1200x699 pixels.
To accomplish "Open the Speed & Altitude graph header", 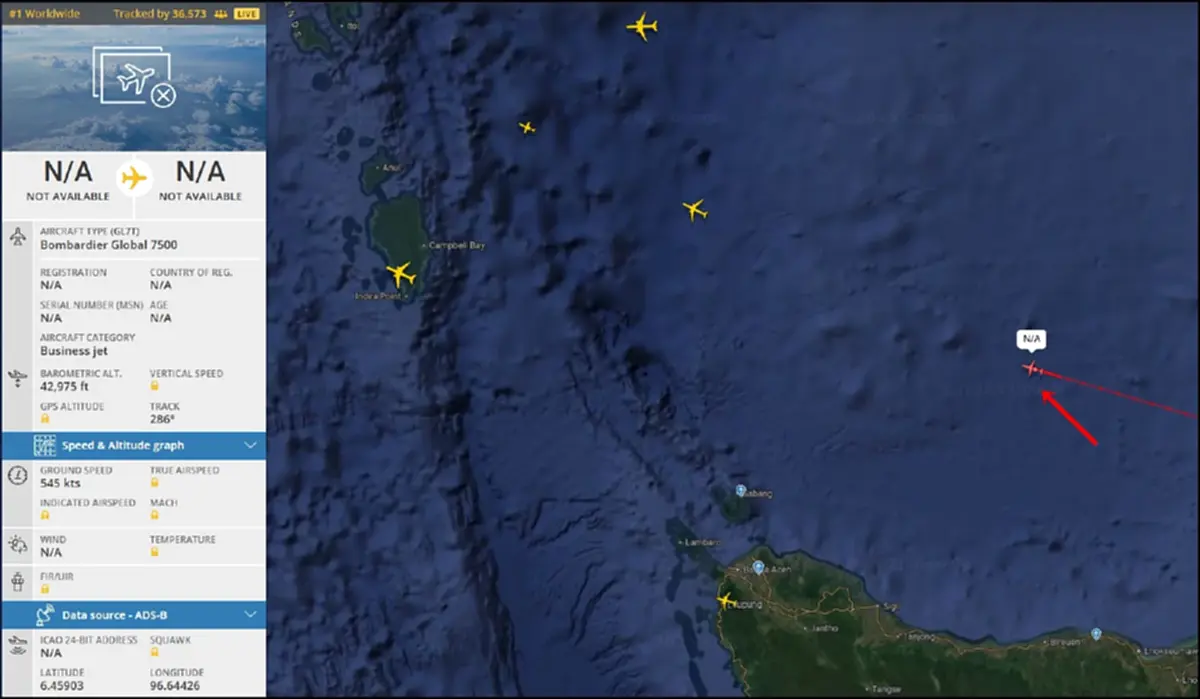I will coord(134,445).
